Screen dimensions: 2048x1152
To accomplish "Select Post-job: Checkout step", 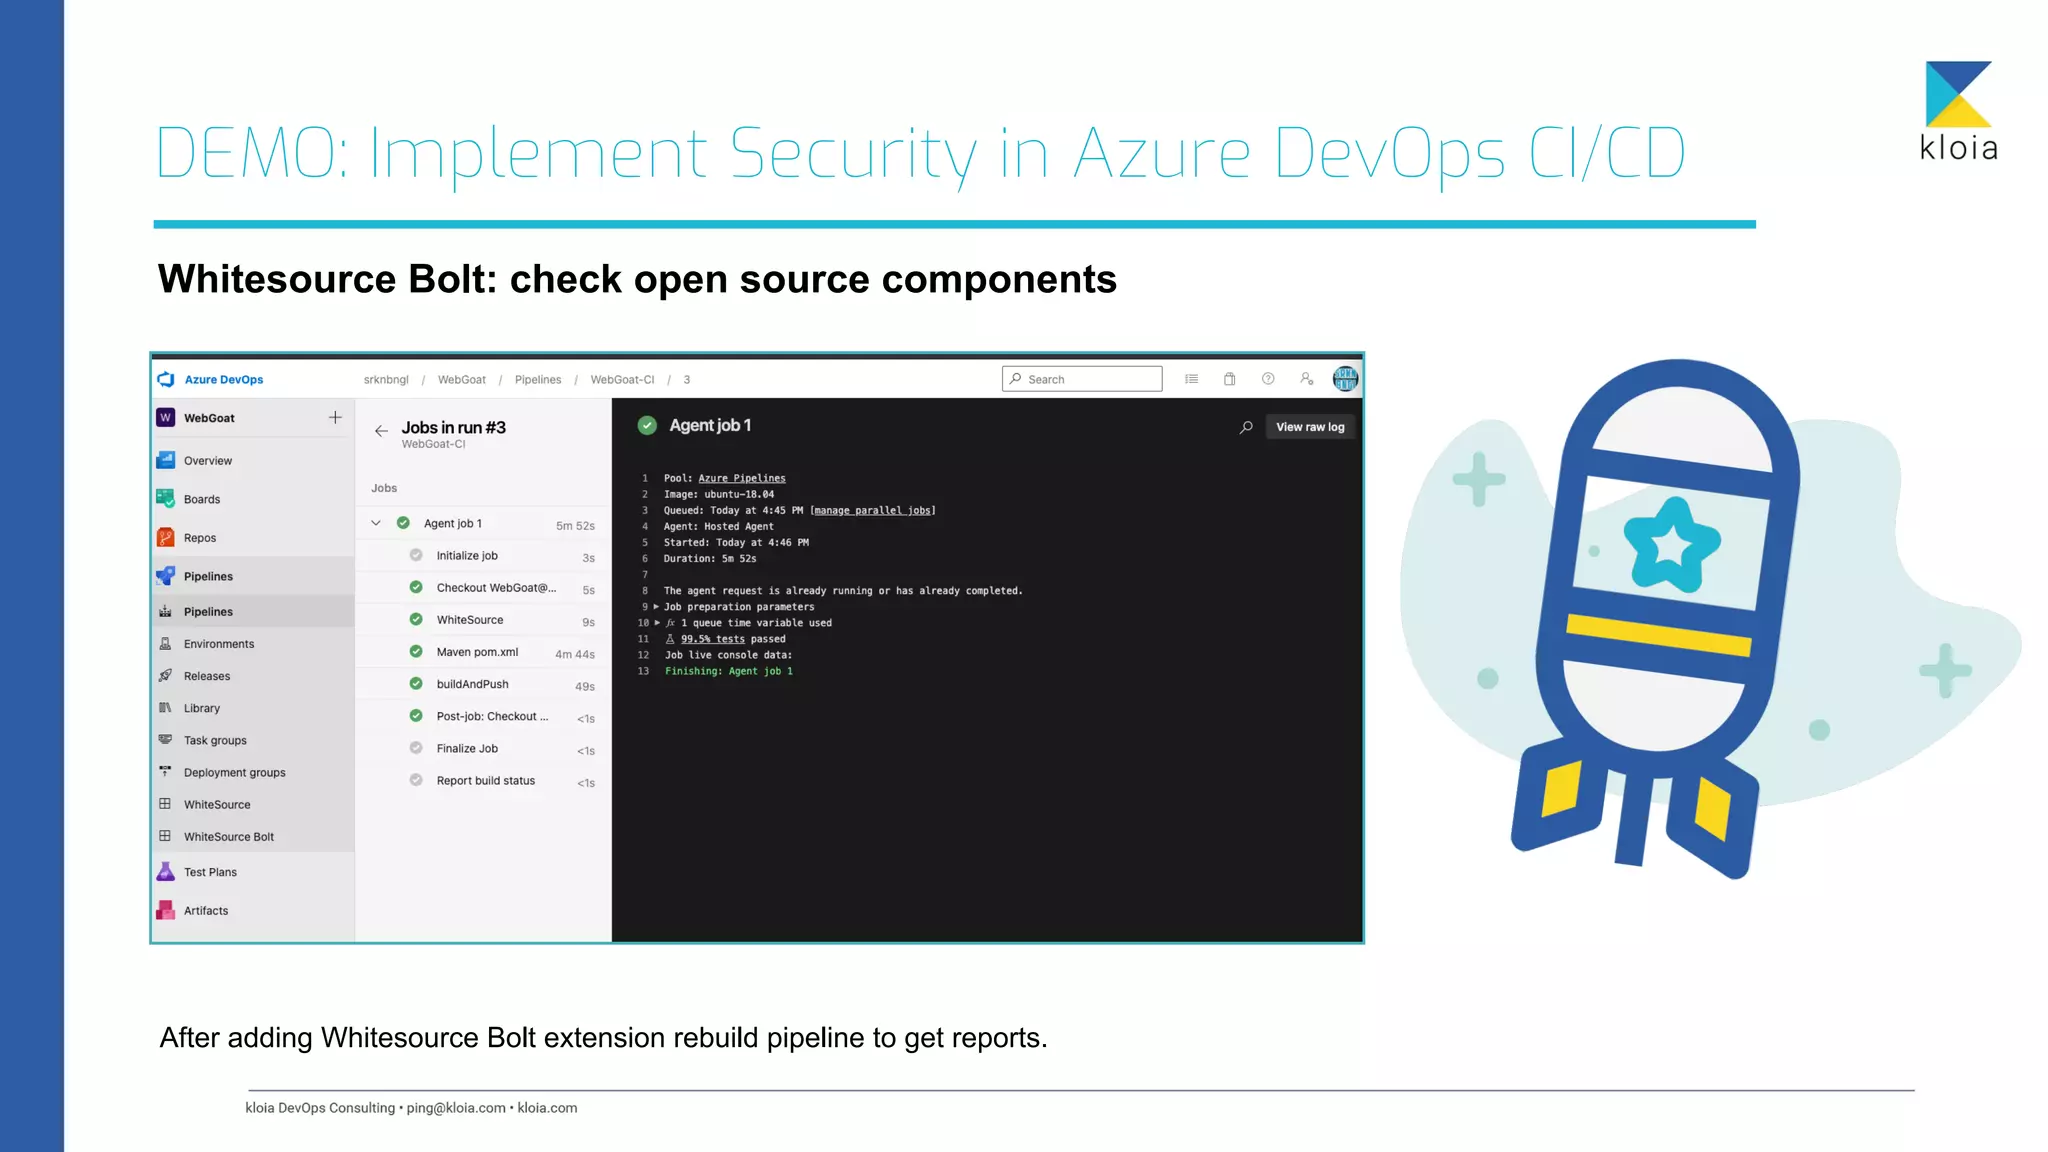I will [484, 716].
